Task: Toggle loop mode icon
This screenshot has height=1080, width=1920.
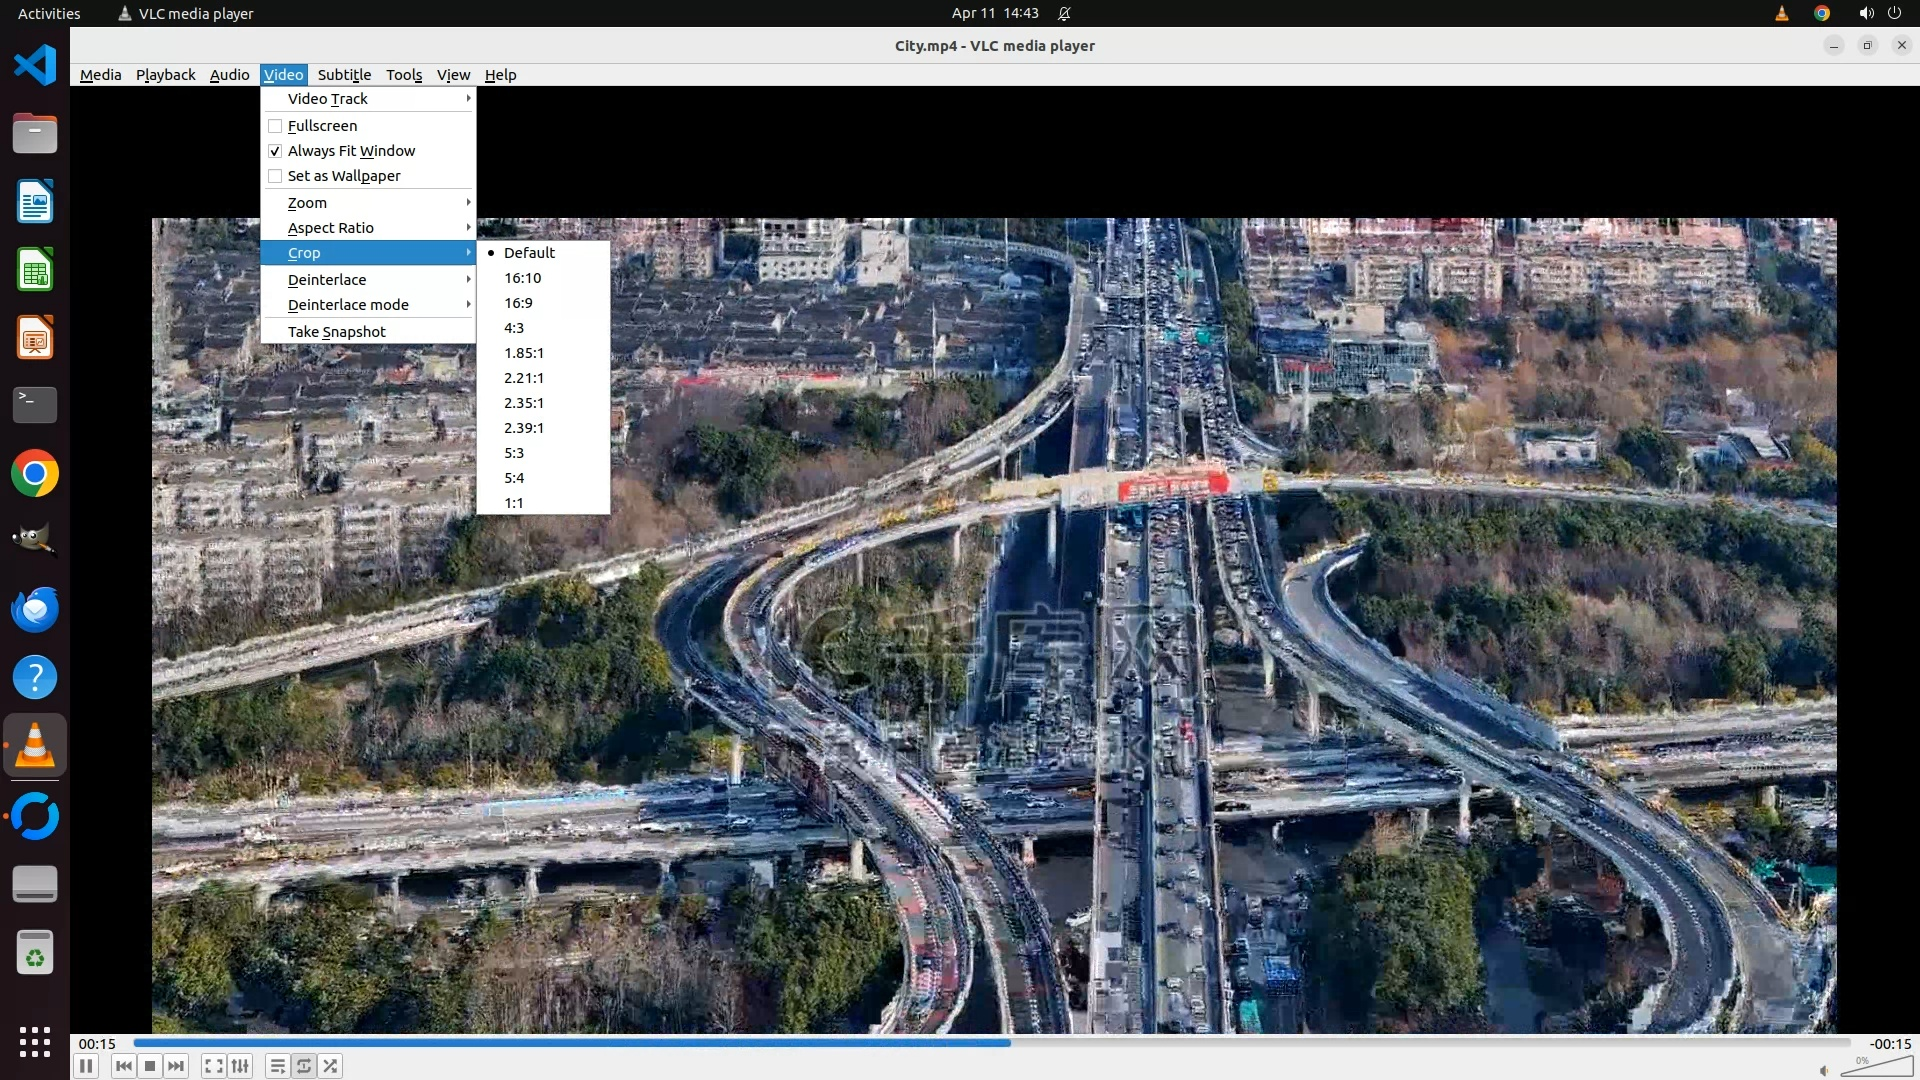Action: click(304, 1066)
